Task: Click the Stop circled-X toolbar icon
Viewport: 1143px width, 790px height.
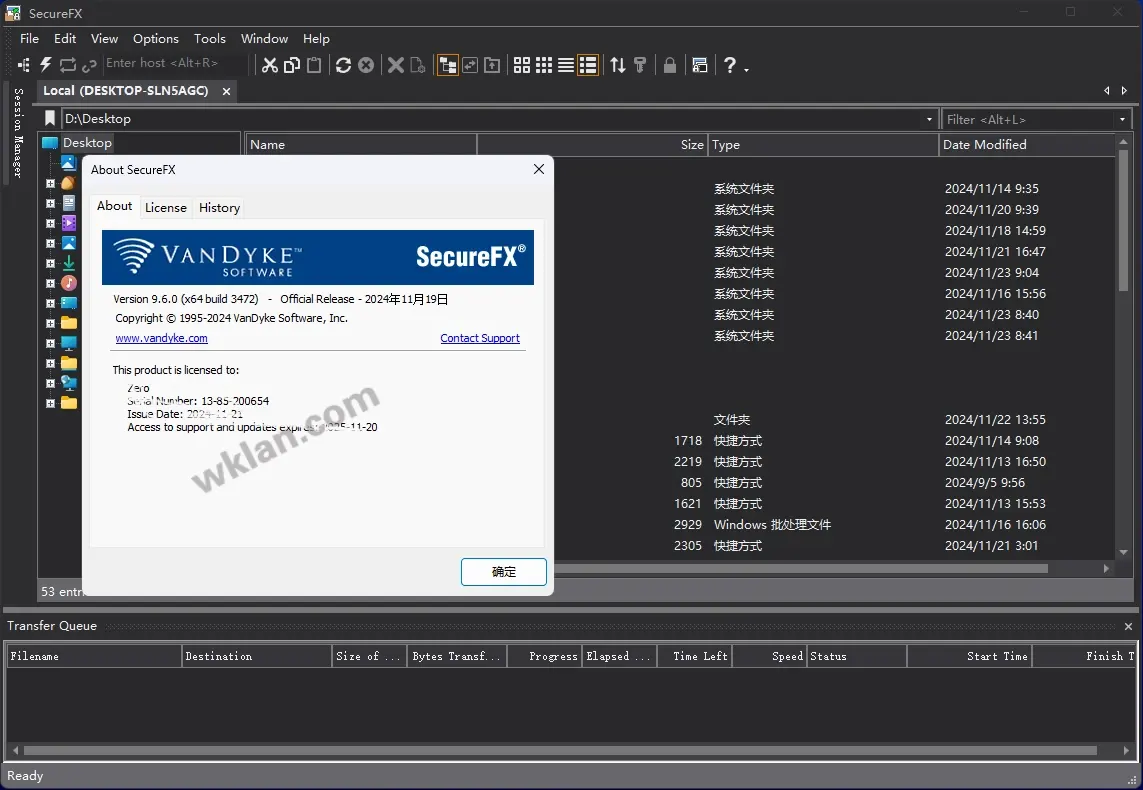Action: pos(366,65)
